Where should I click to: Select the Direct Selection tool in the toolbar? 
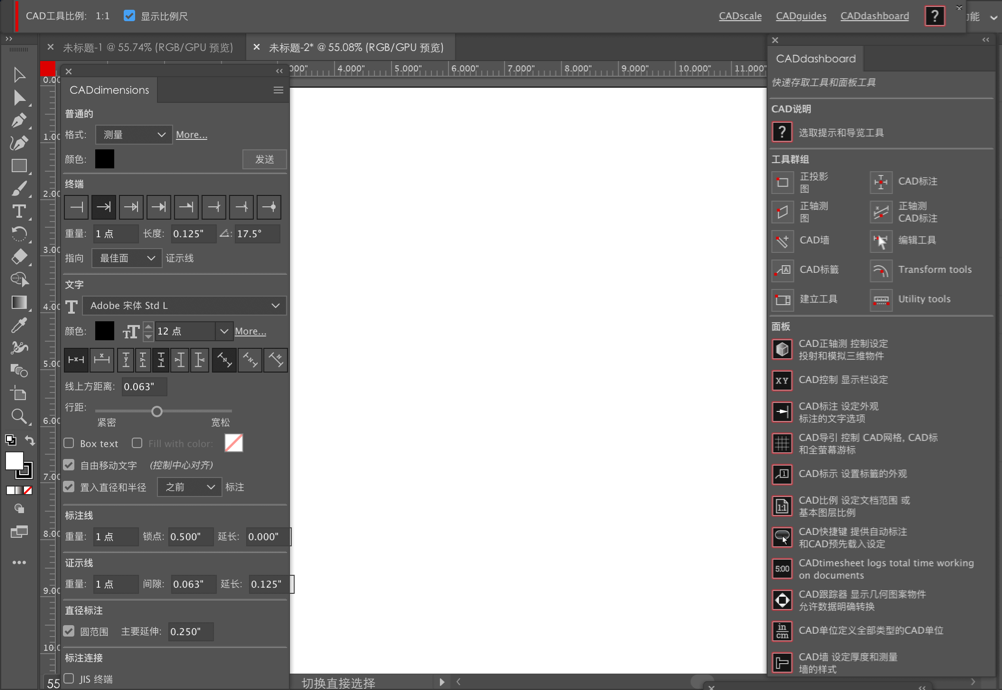[x=20, y=98]
